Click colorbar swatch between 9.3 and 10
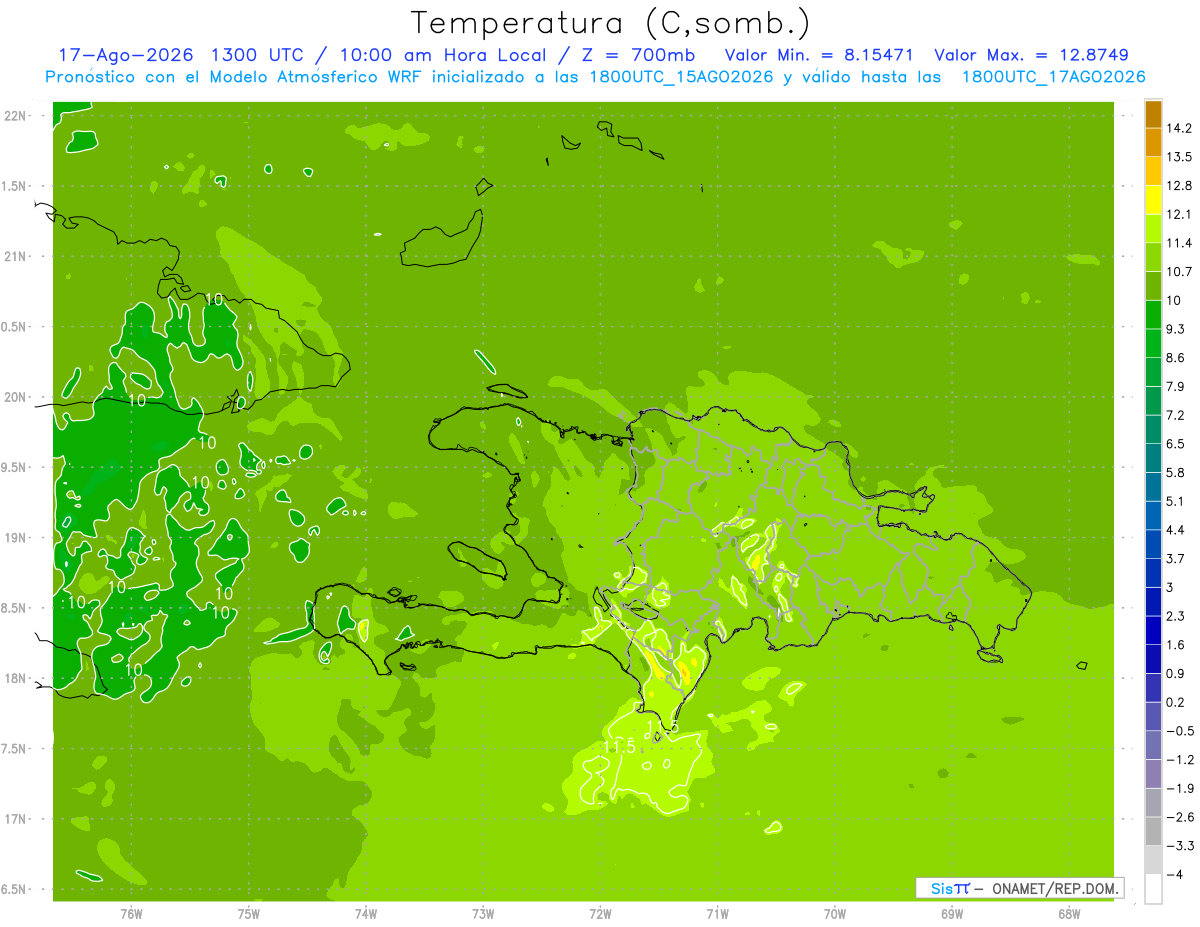The width and height of the screenshot is (1200, 927). tap(1153, 314)
